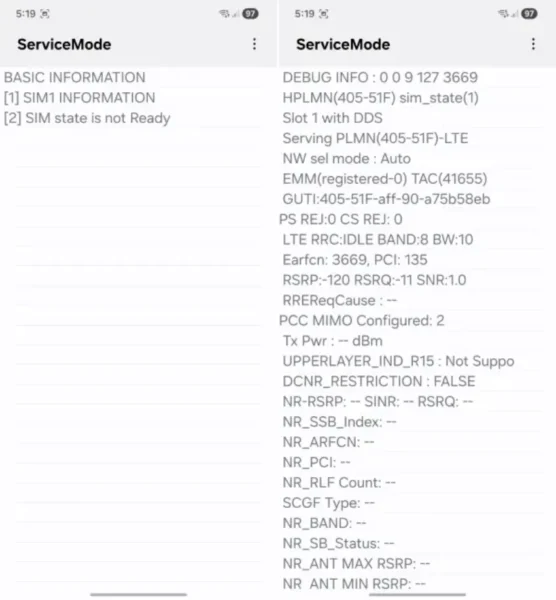Tap NW sel mode : Auto row
556x600 pixels.
pos(347,159)
